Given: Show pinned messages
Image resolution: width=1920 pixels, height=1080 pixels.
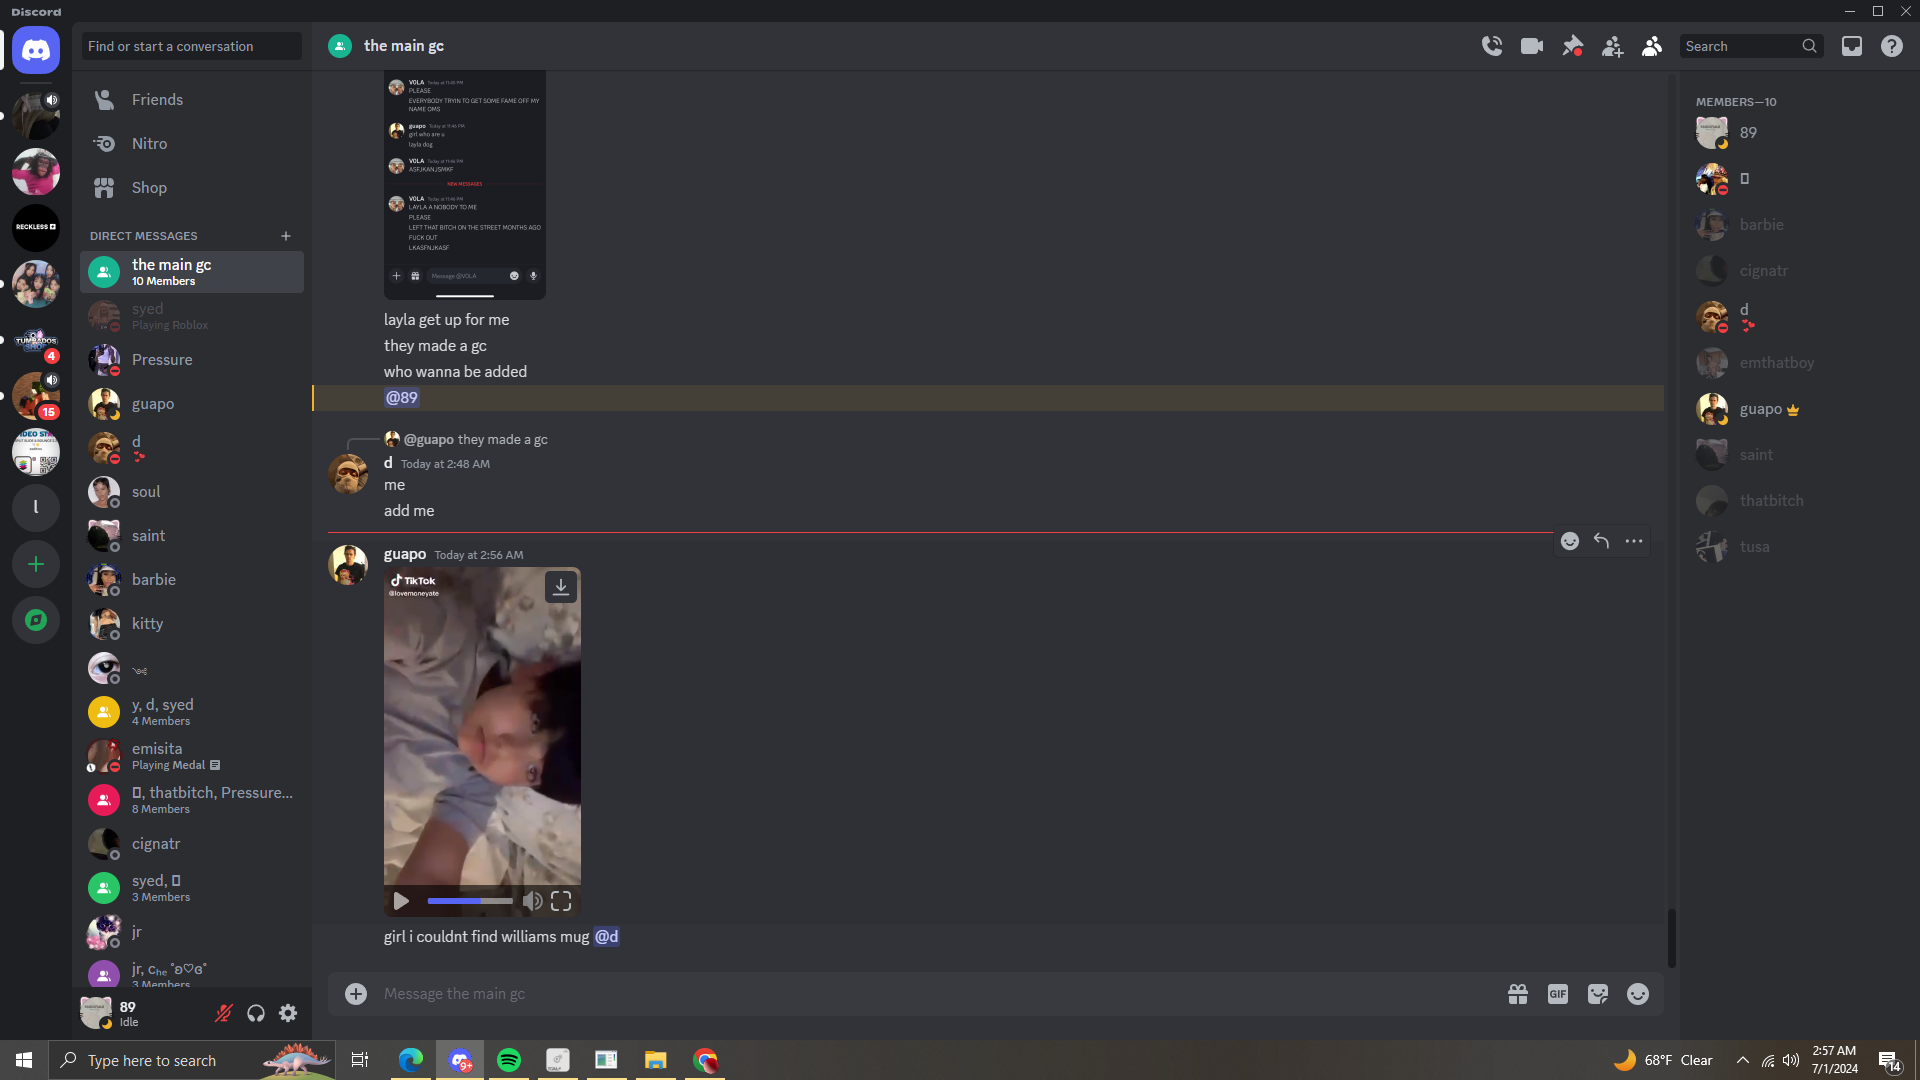Looking at the screenshot, I should tap(1572, 46).
